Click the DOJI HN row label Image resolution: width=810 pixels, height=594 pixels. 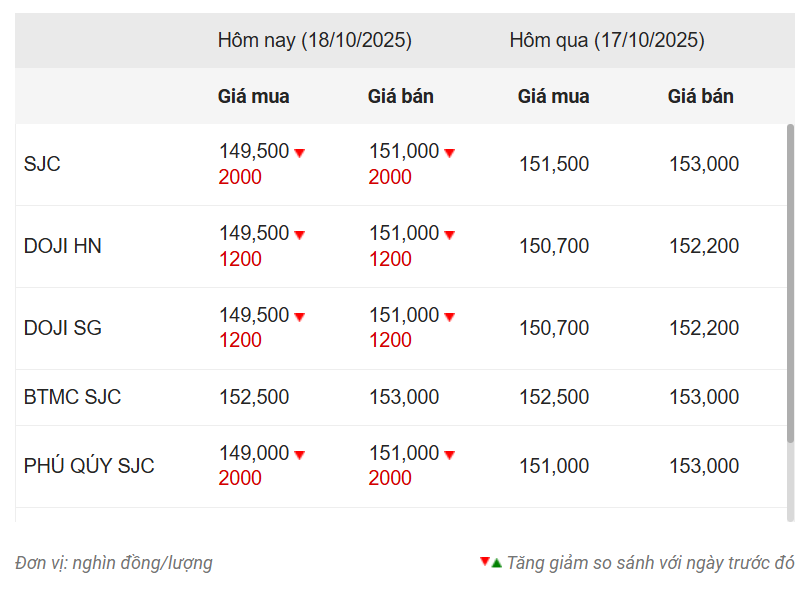(62, 246)
